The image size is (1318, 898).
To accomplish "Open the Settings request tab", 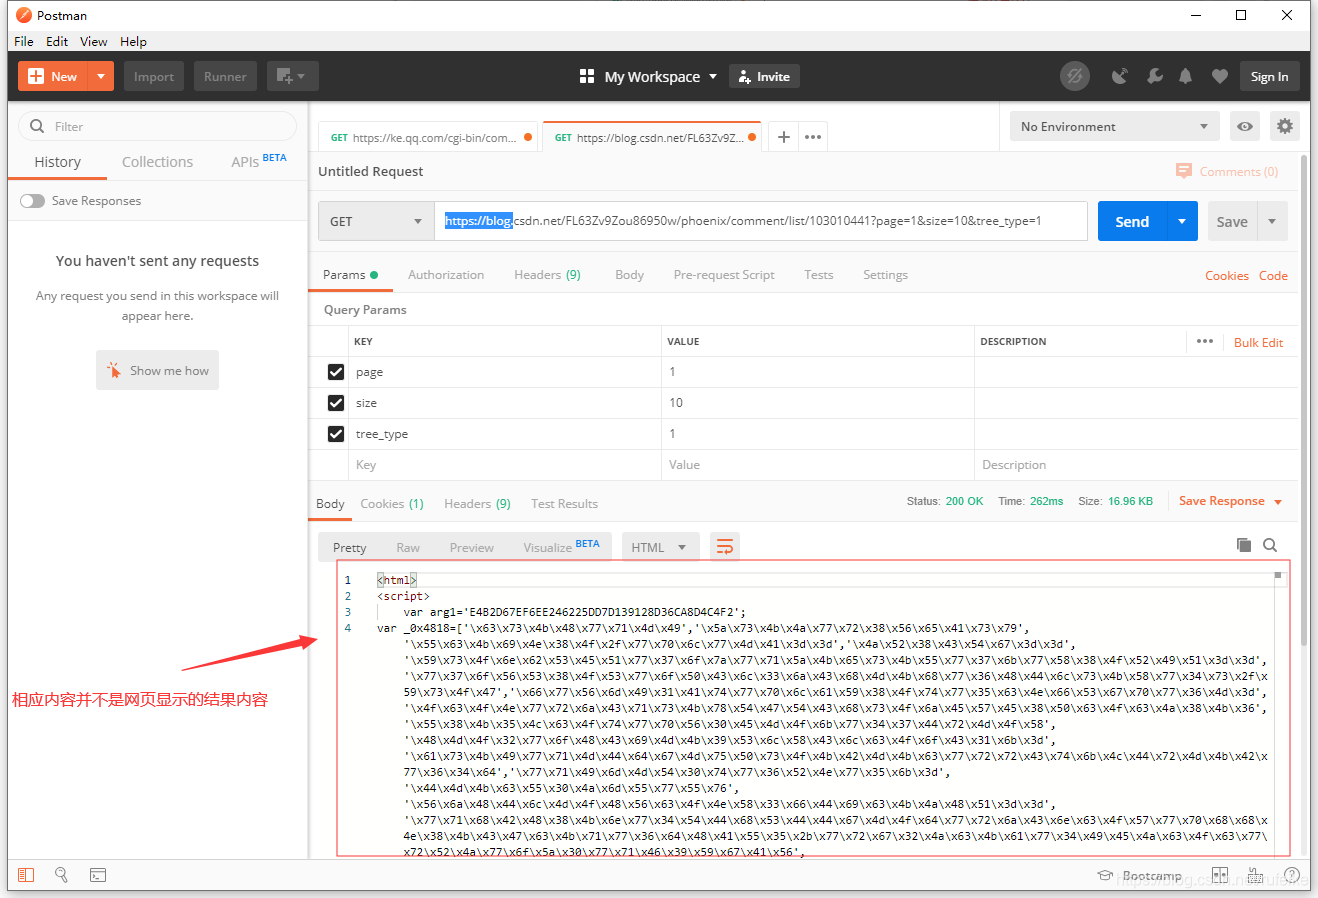I will click(x=885, y=274).
